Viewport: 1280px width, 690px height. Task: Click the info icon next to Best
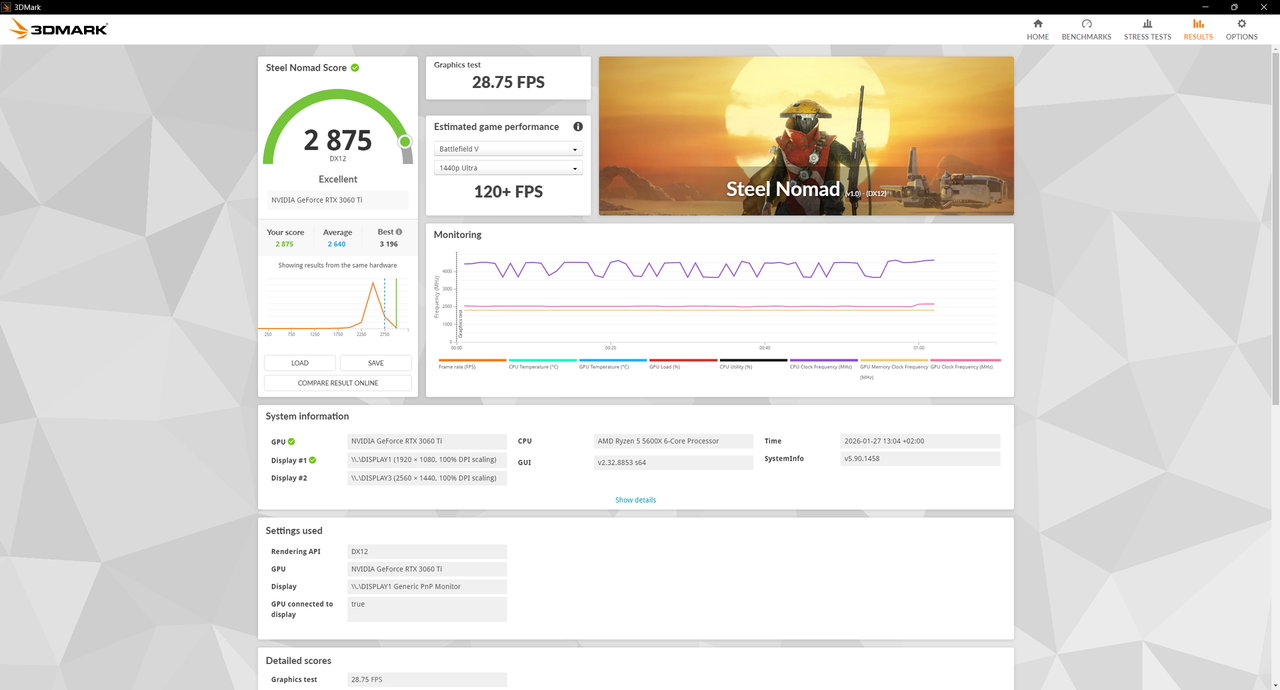[x=399, y=232]
